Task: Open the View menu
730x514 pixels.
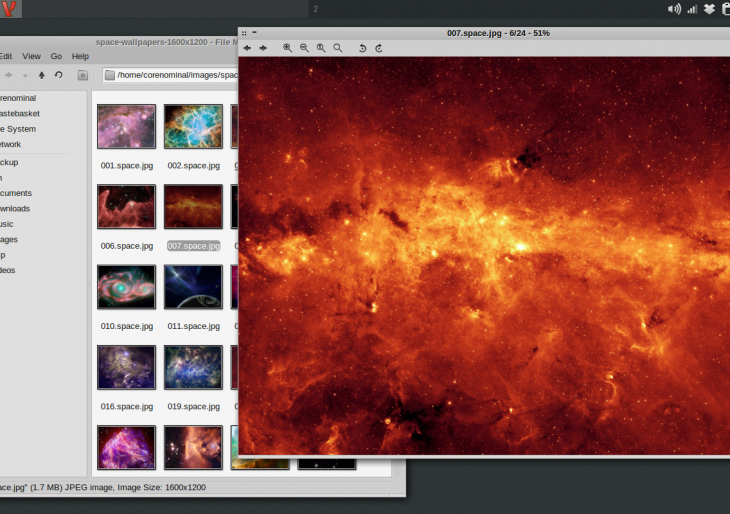Action: click(x=32, y=56)
